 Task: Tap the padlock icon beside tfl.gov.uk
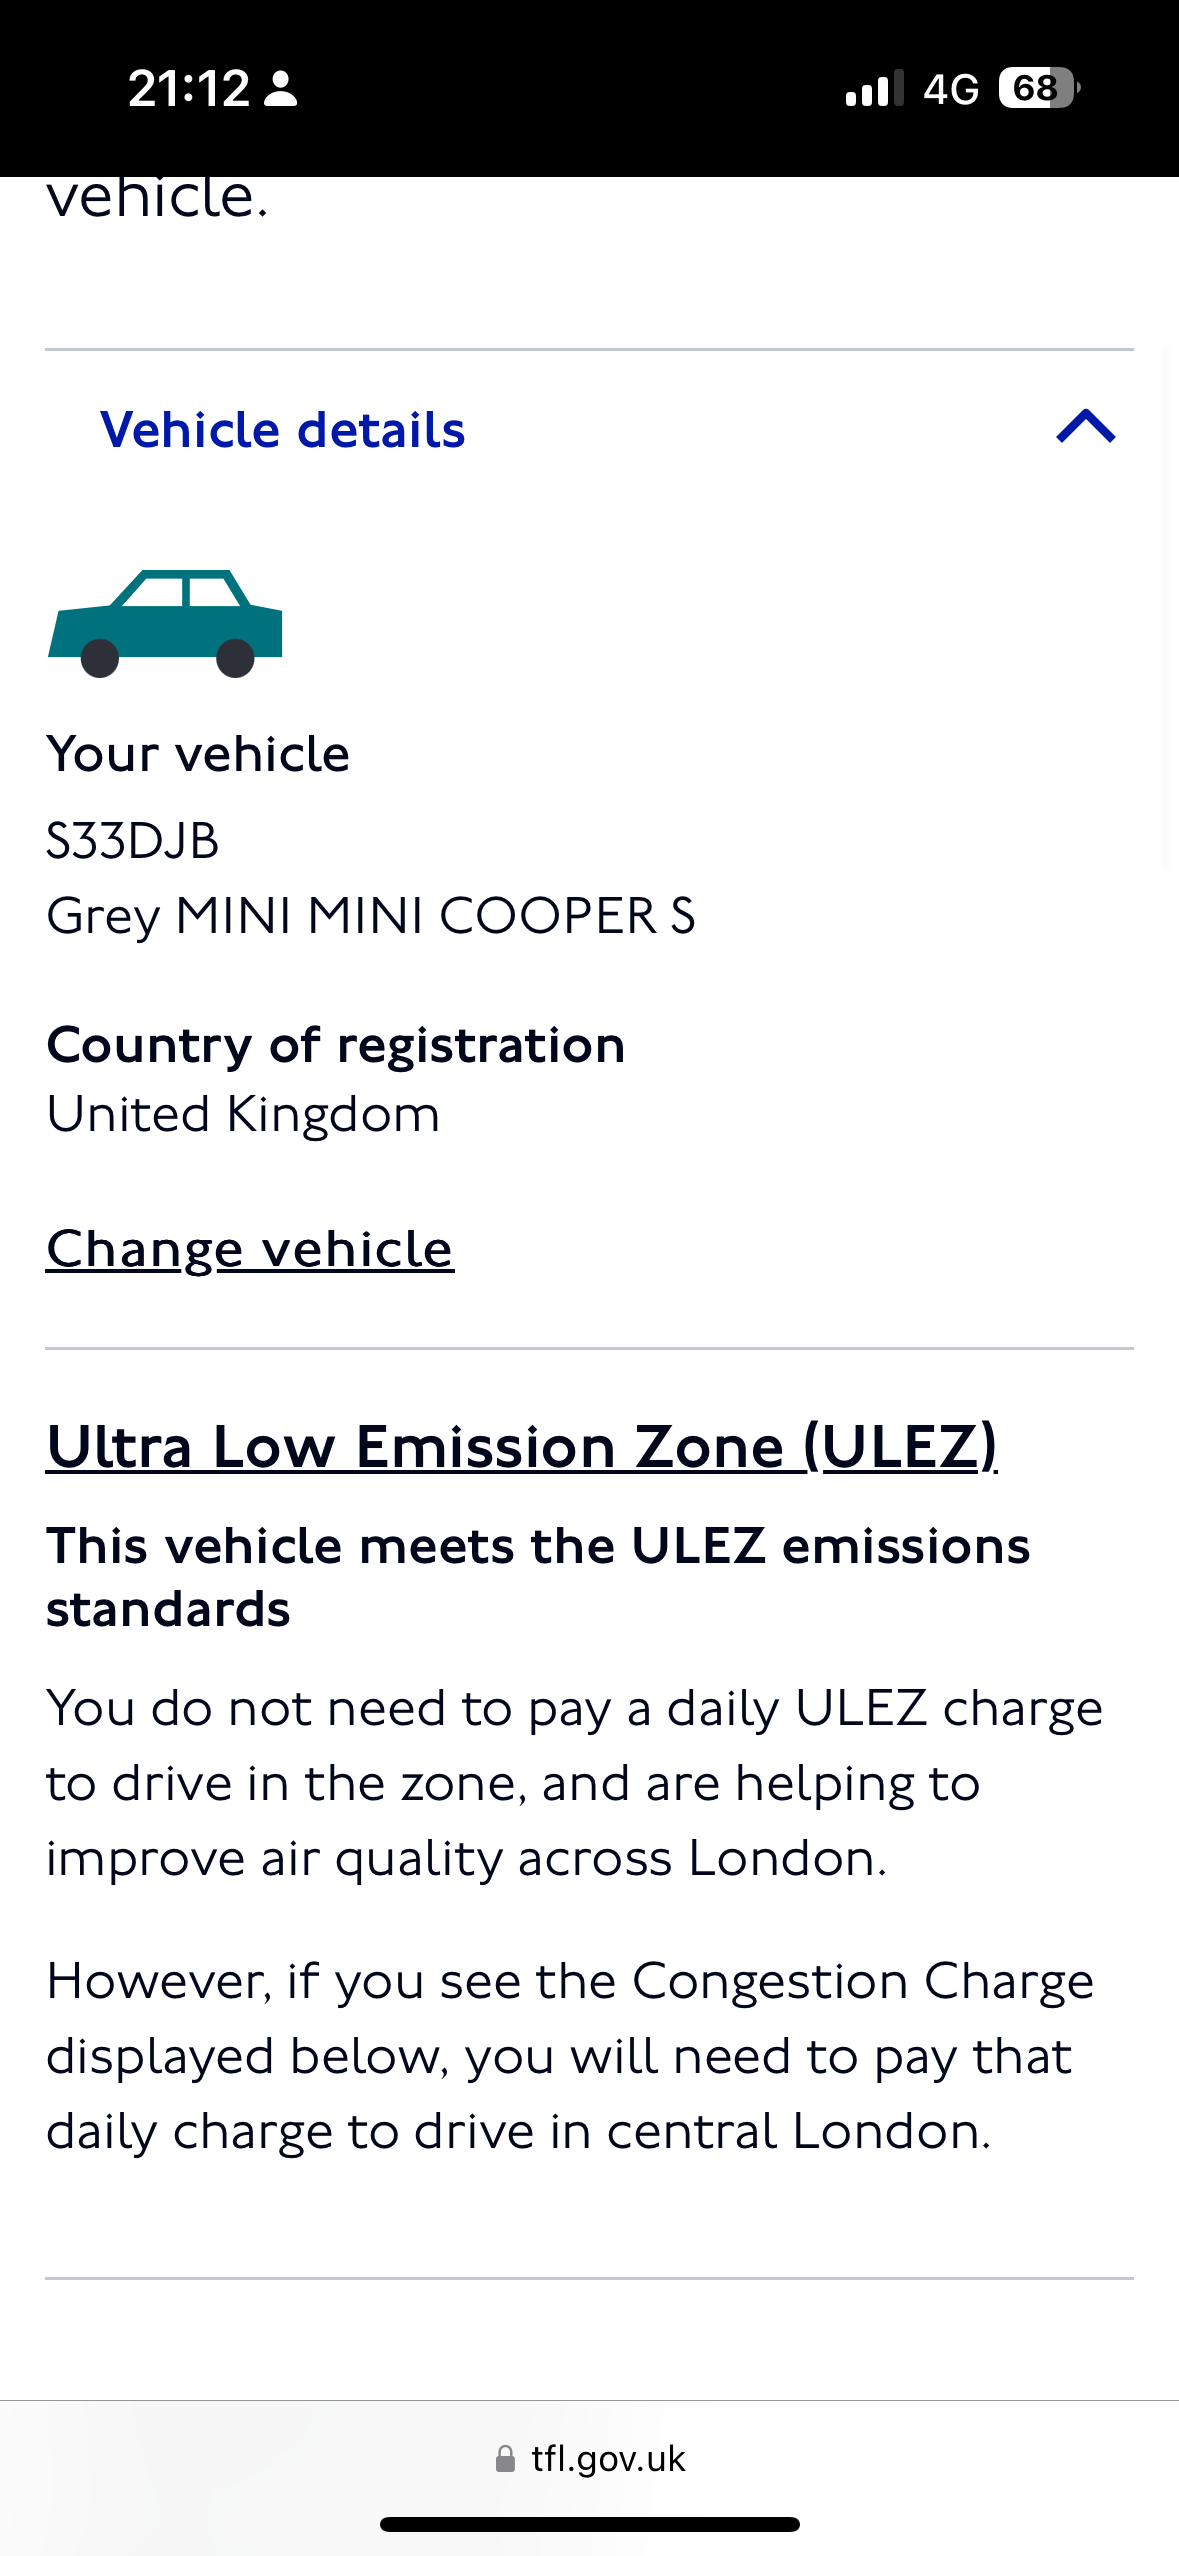[x=505, y=2458]
